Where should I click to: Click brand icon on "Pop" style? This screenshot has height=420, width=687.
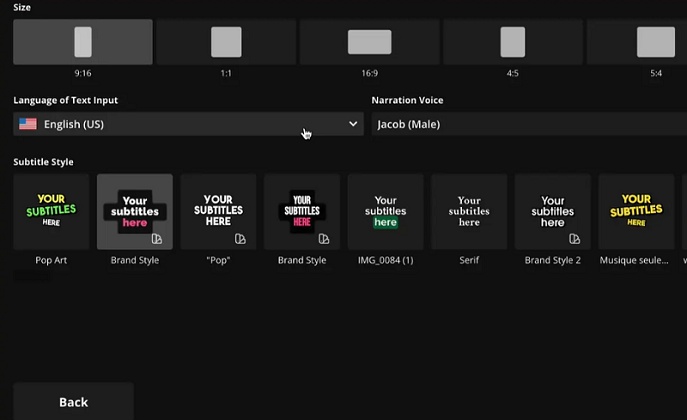240,239
